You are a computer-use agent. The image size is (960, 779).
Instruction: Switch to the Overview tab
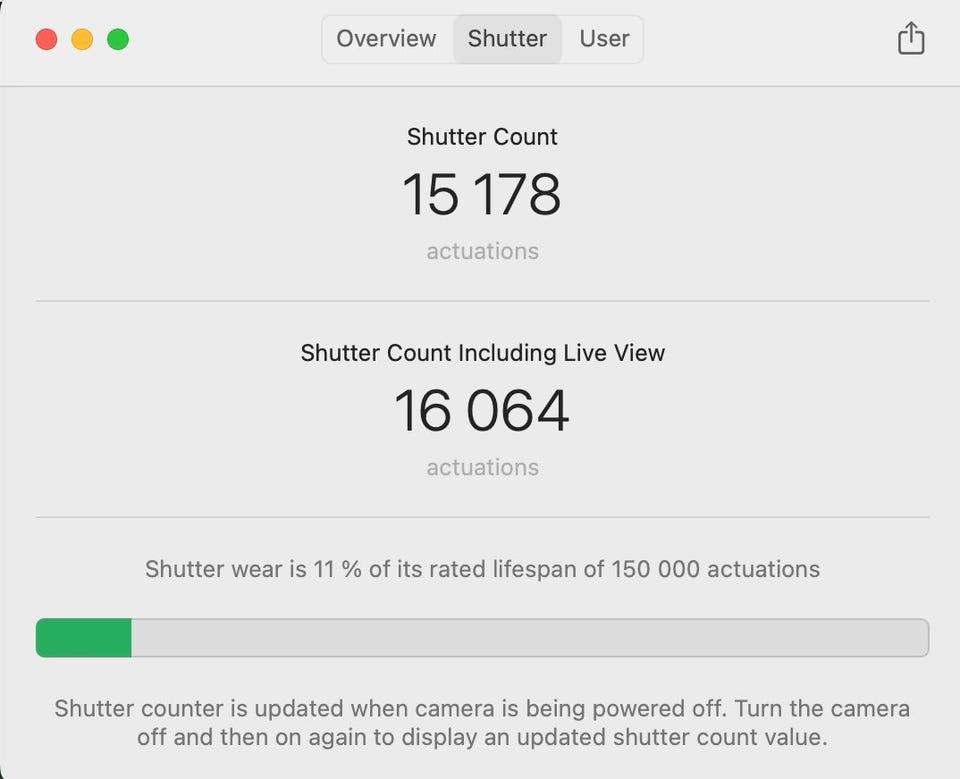pos(386,39)
